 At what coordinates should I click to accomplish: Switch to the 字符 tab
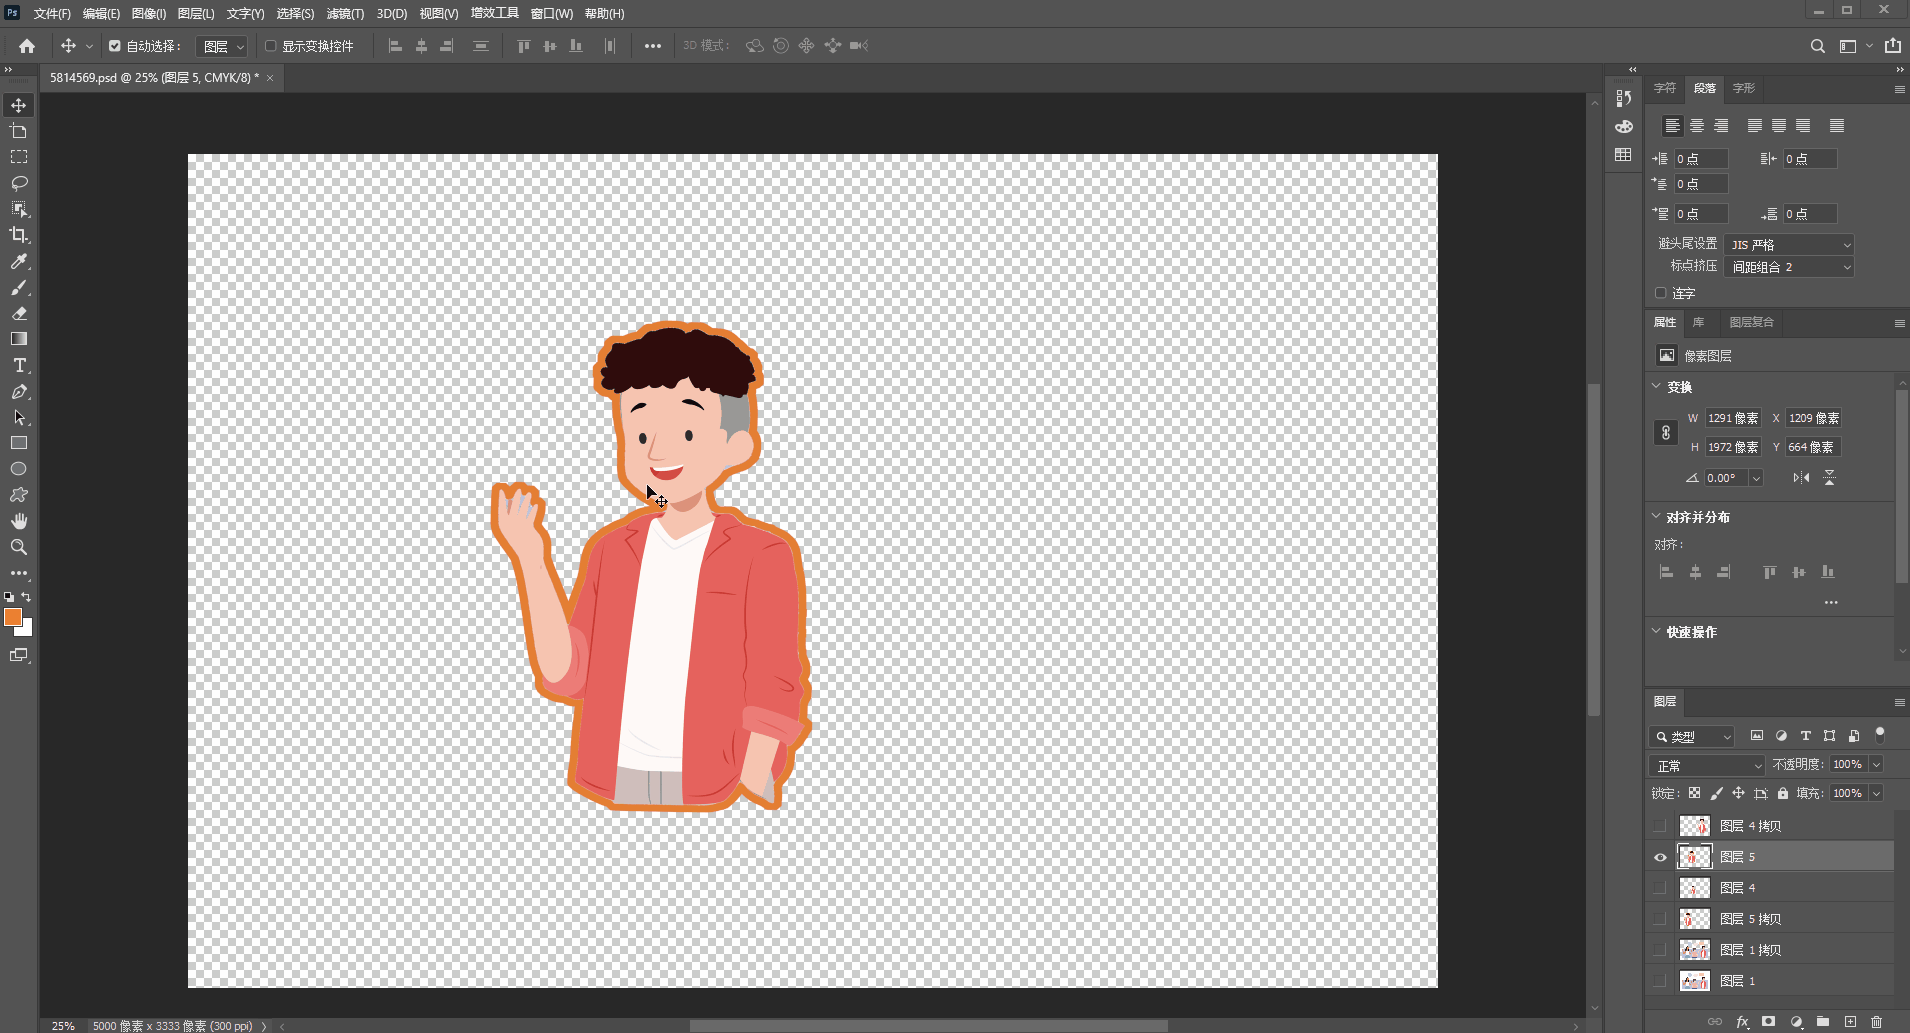tap(1664, 88)
